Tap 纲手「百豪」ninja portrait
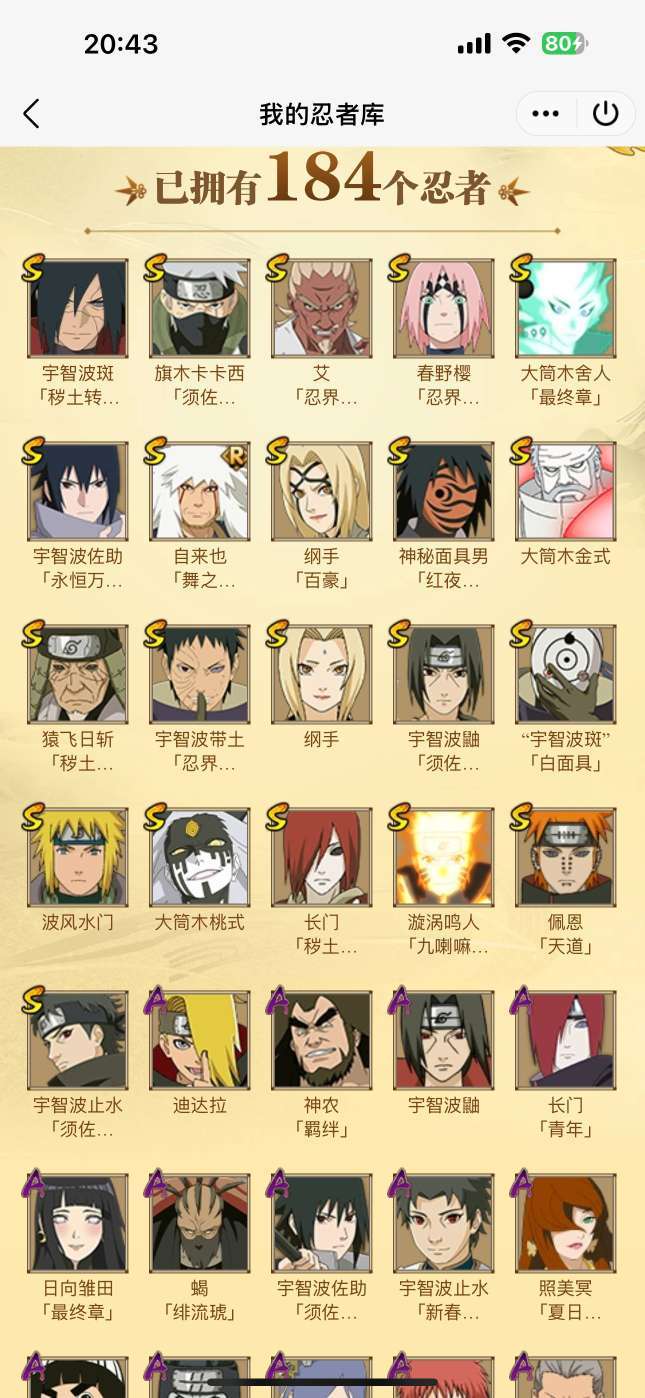Screen dimensions: 645x1398 point(322,491)
